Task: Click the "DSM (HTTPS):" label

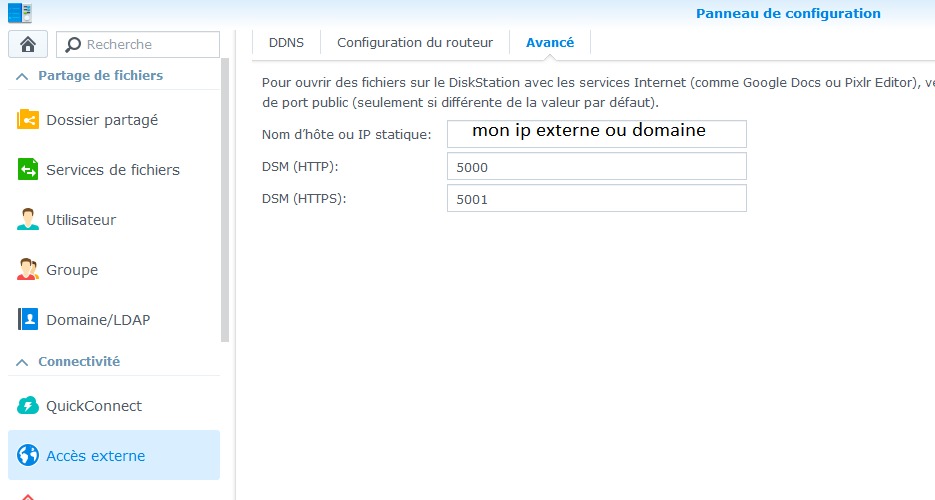Action: coord(304,198)
